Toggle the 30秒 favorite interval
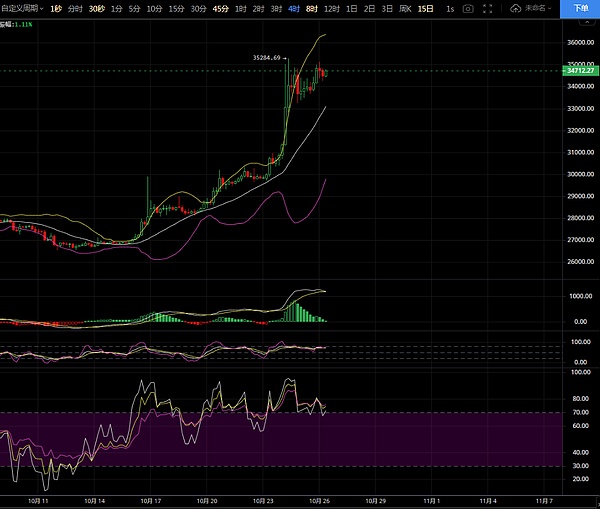Screen dimensions: 600x509 96,8
